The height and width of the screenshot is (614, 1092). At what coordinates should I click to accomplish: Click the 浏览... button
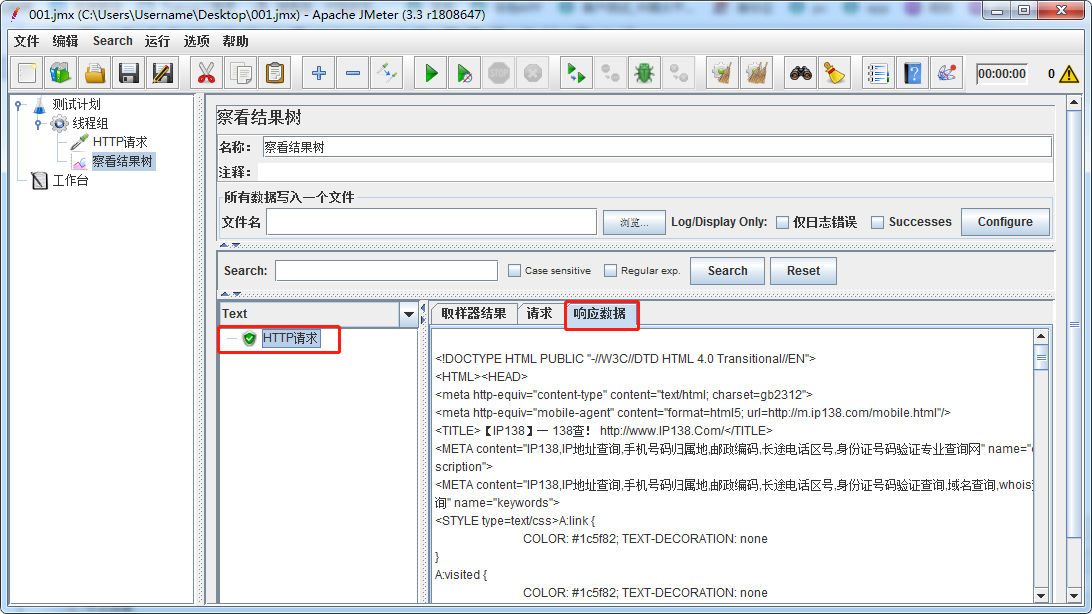coord(634,223)
